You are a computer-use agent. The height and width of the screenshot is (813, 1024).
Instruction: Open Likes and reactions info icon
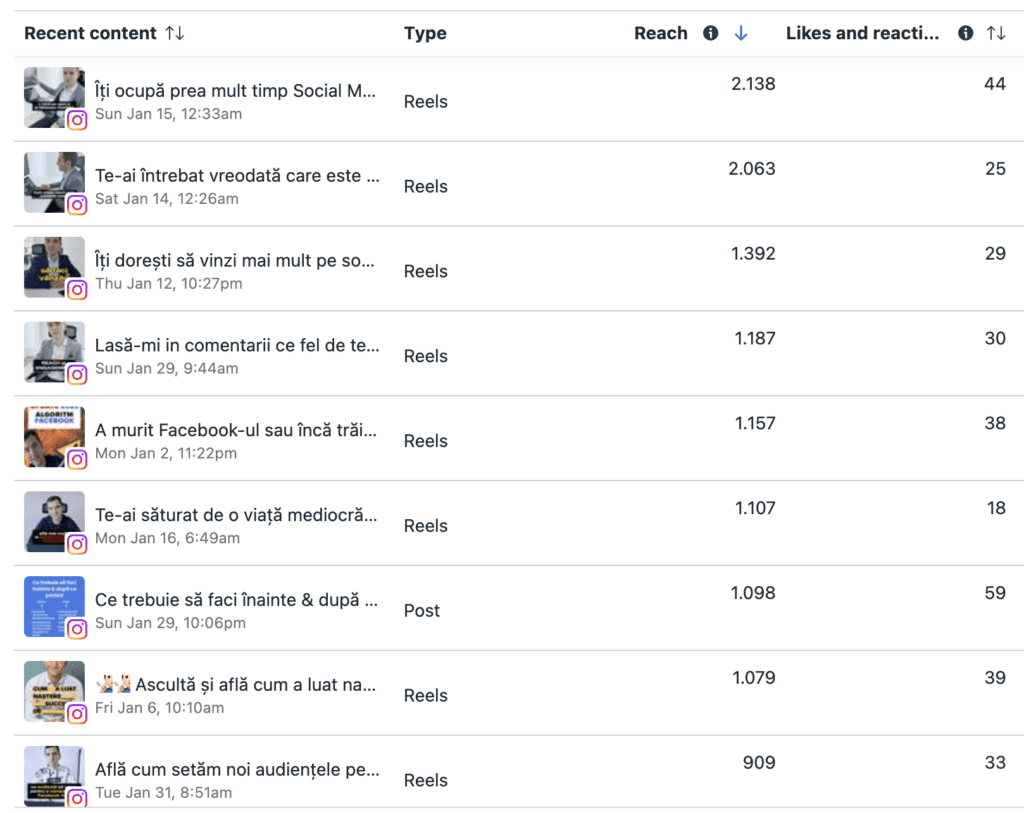pyautogui.click(x=965, y=33)
